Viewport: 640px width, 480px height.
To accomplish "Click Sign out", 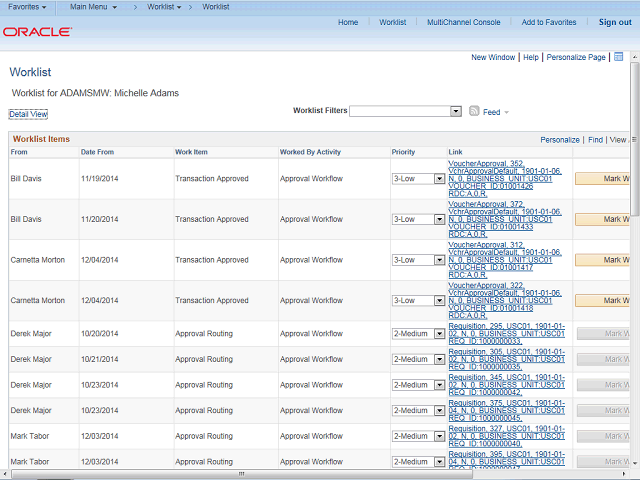I will pyautogui.click(x=614, y=22).
